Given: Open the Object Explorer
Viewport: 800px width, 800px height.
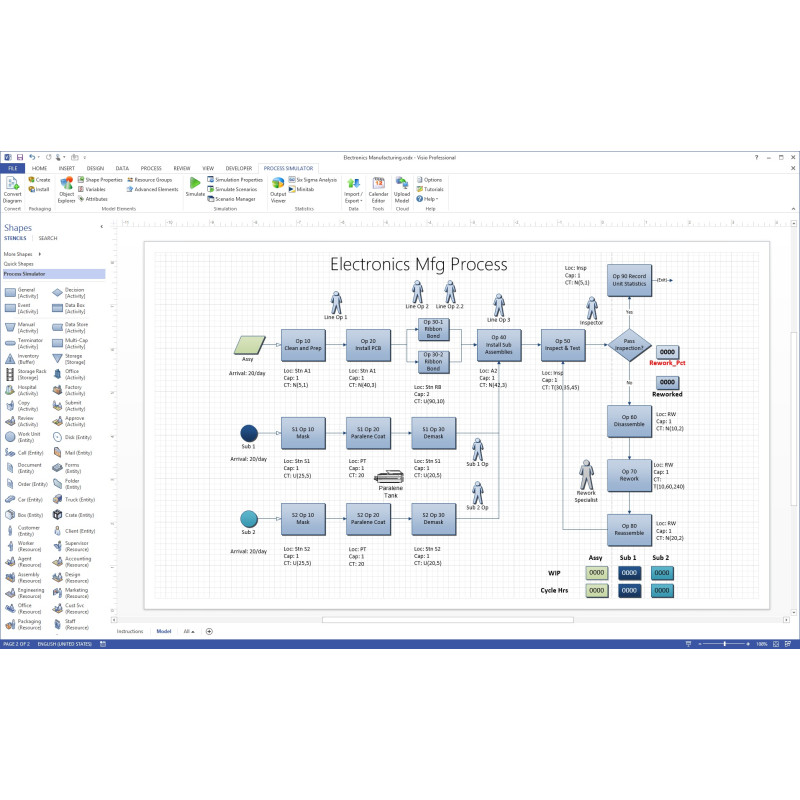Looking at the screenshot, I should (x=67, y=188).
